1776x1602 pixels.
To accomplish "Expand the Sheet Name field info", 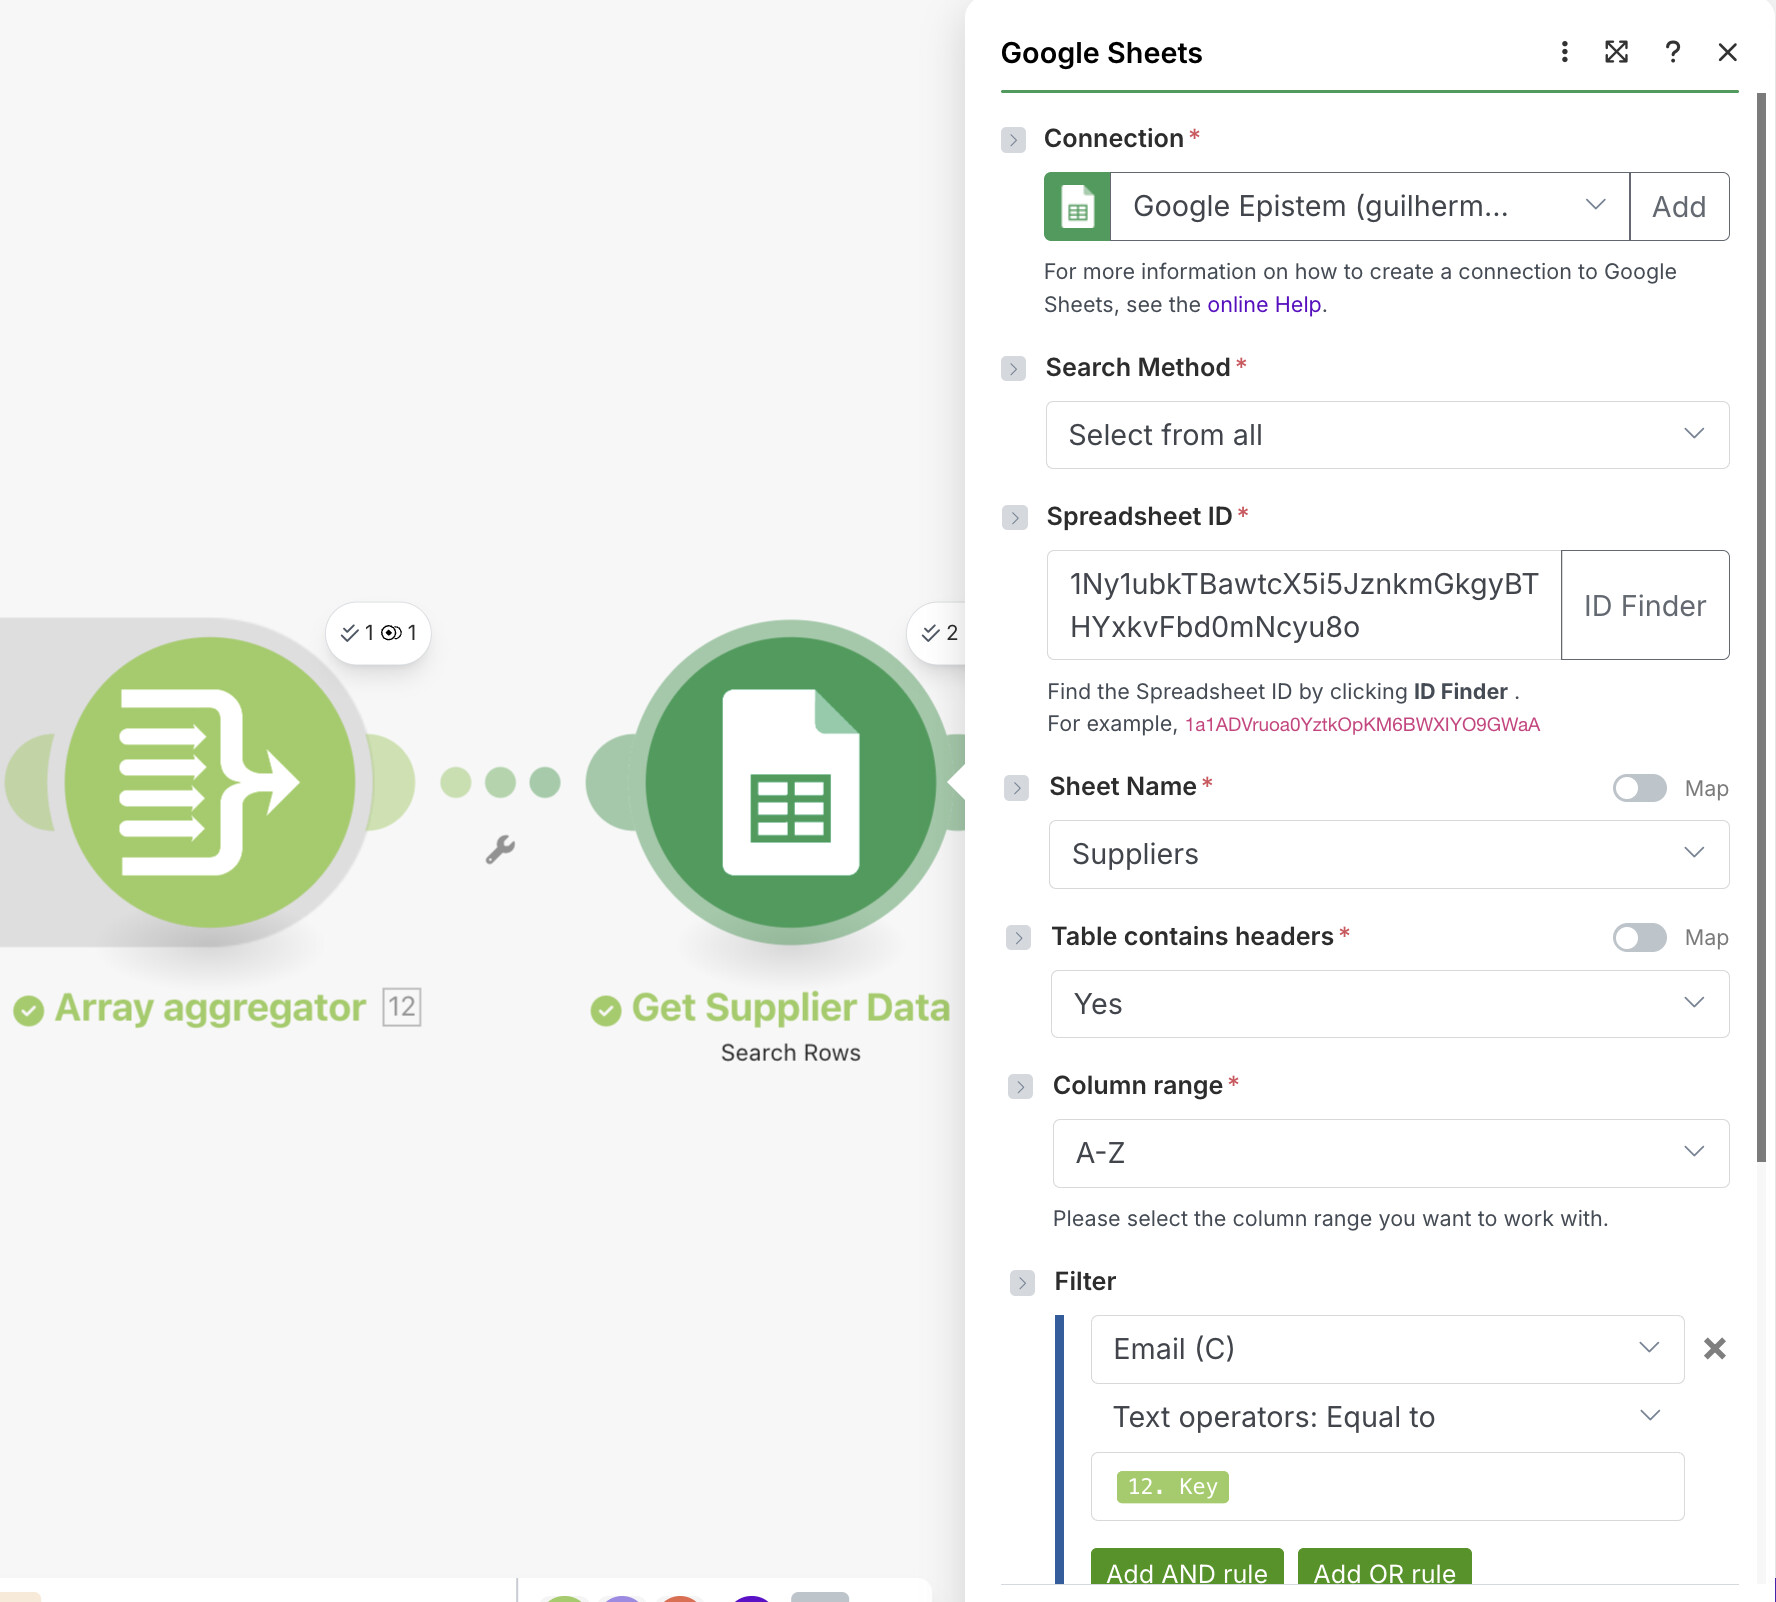I will (x=1016, y=787).
